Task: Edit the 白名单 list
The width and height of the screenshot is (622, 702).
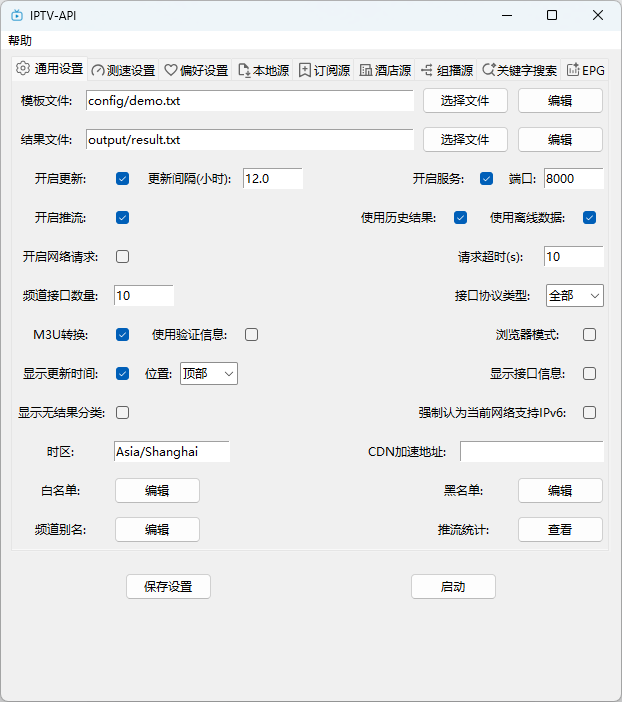Action: pos(157,491)
